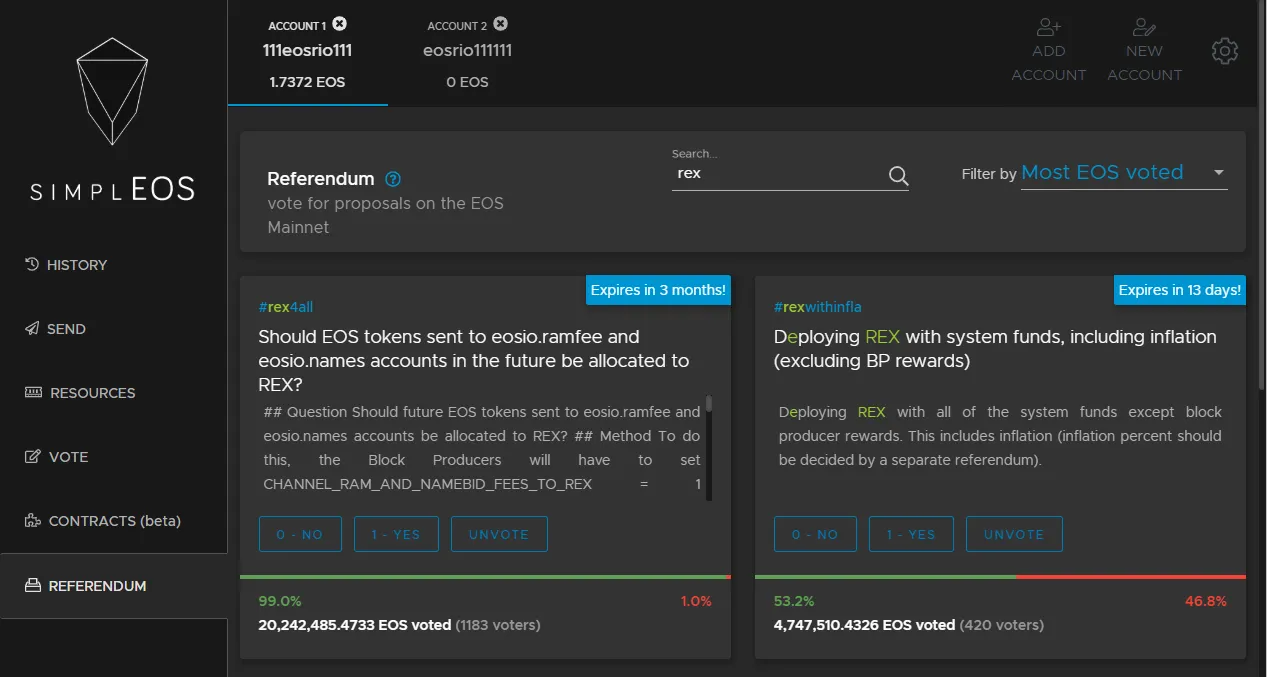Click the Contracts puzzle icon

click(x=32, y=520)
